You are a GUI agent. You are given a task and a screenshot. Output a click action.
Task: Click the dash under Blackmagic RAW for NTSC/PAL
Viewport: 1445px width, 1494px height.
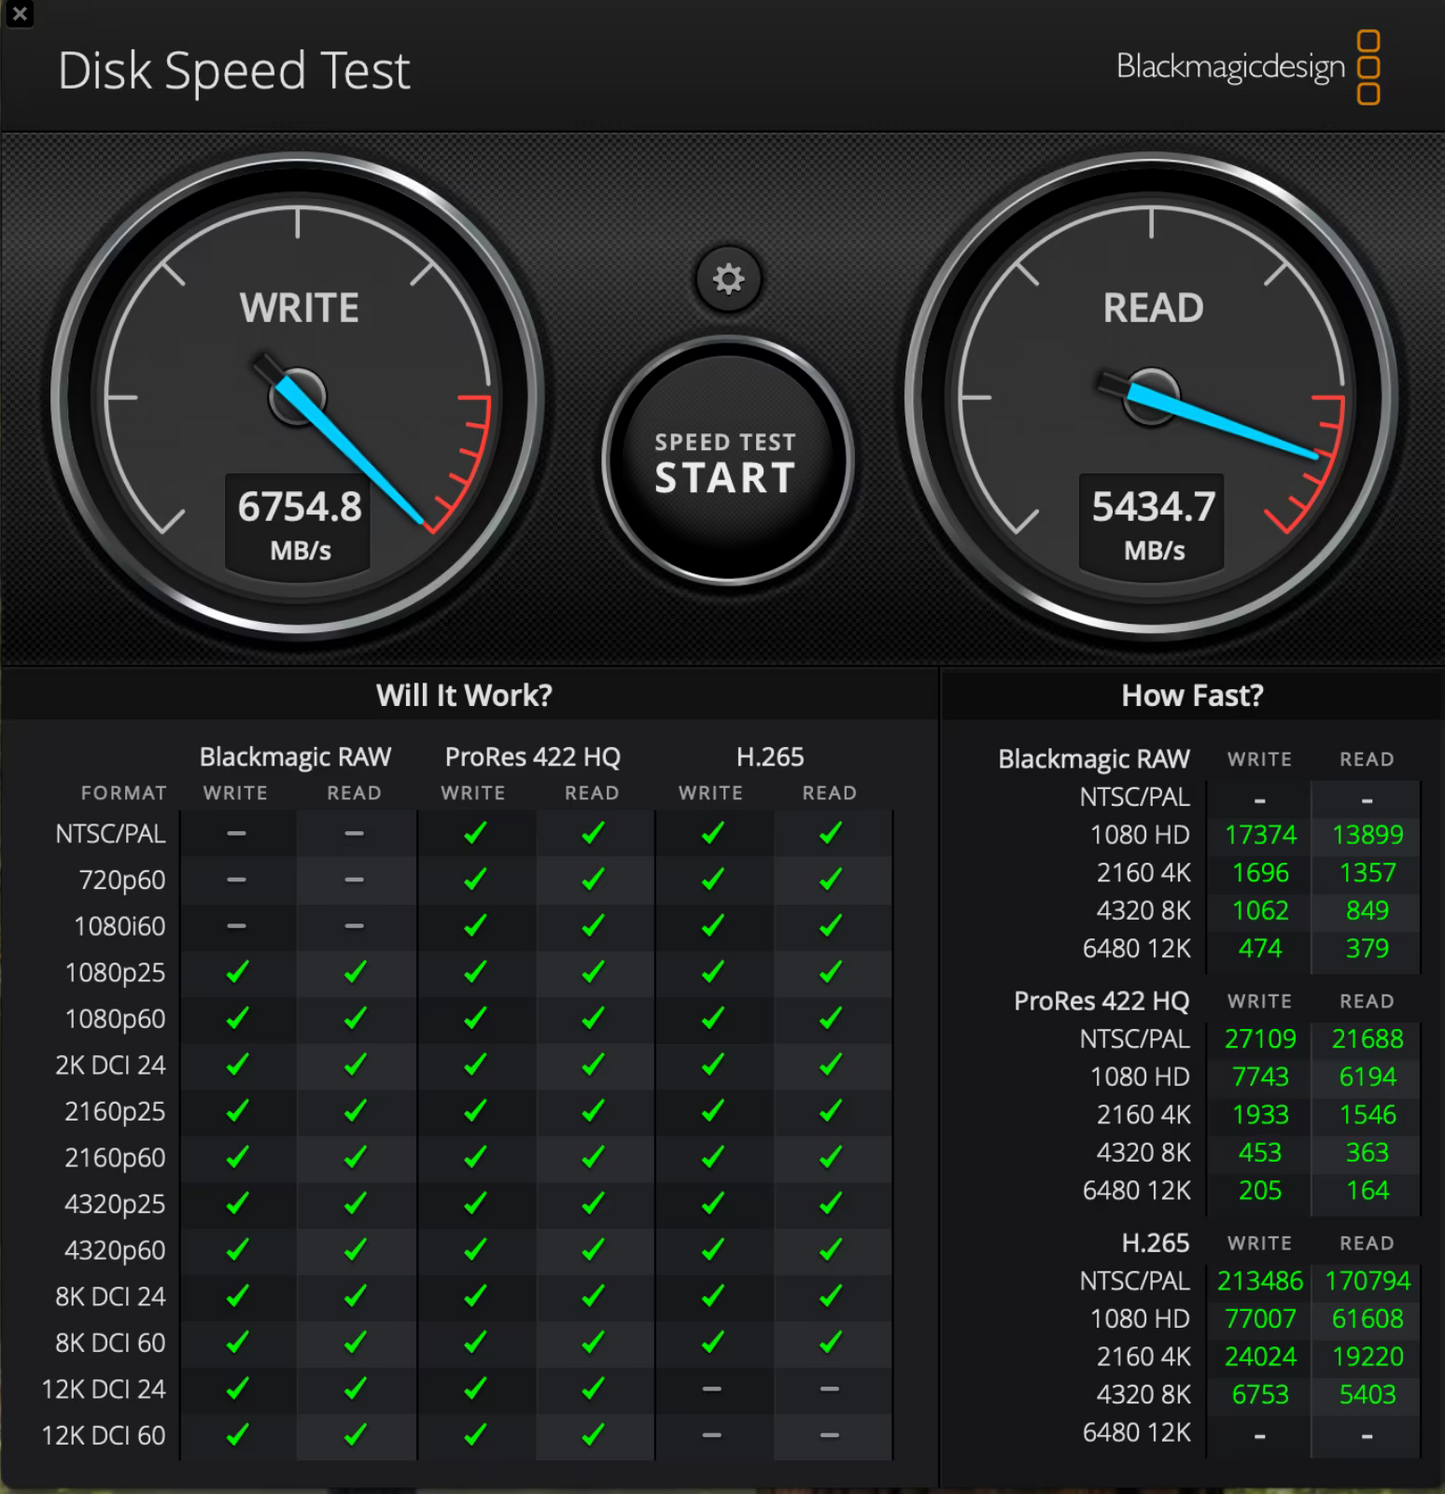237,832
